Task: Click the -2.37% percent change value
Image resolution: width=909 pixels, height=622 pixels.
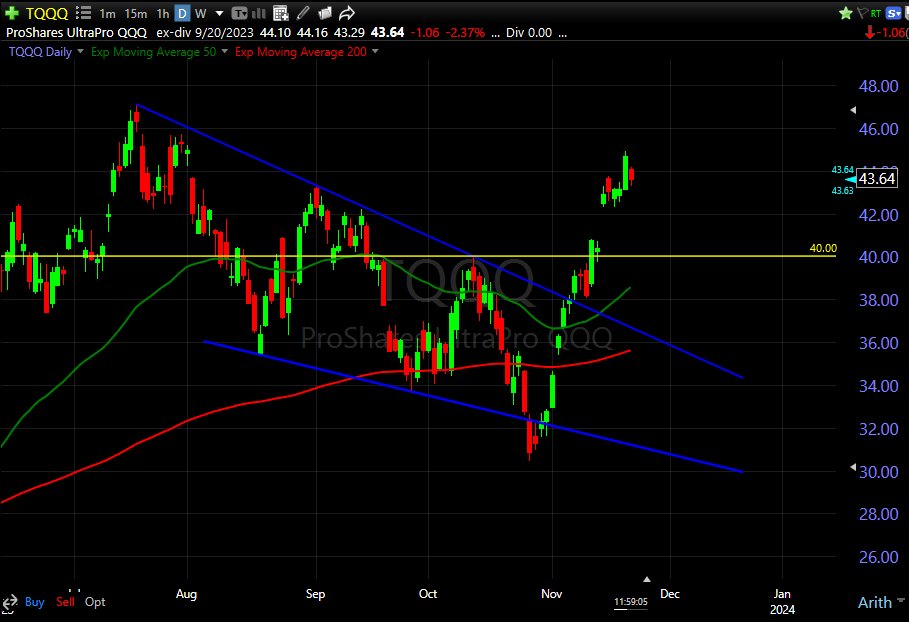Action: [465, 32]
